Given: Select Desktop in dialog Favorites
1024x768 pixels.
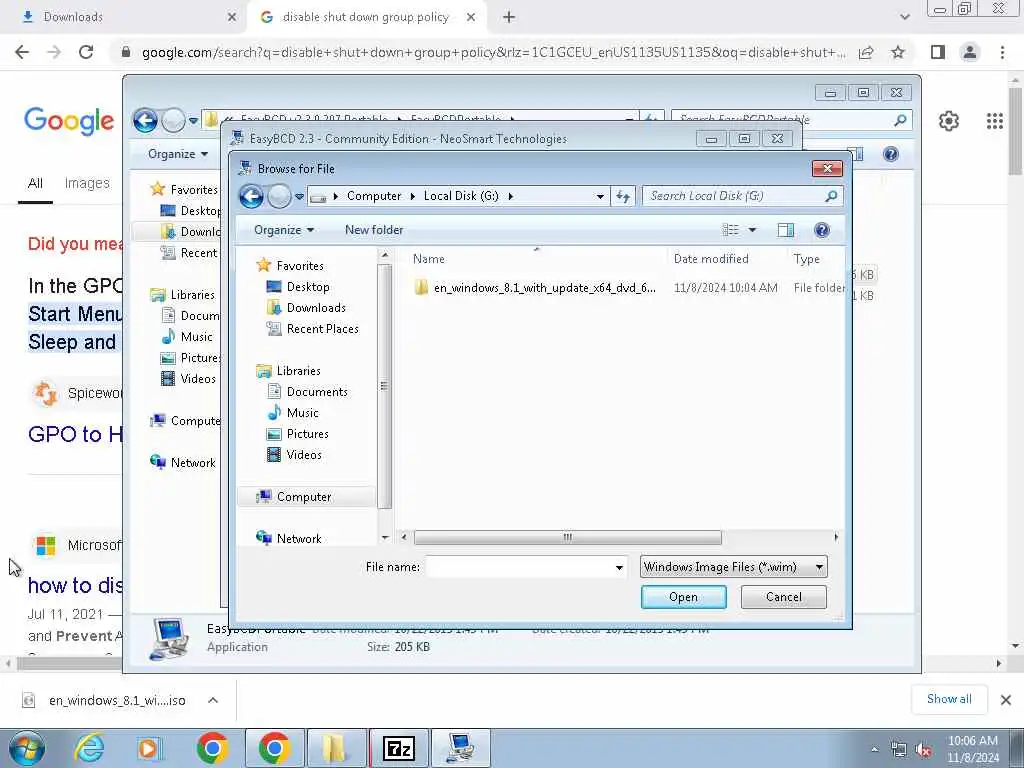Looking at the screenshot, I should (x=308, y=287).
